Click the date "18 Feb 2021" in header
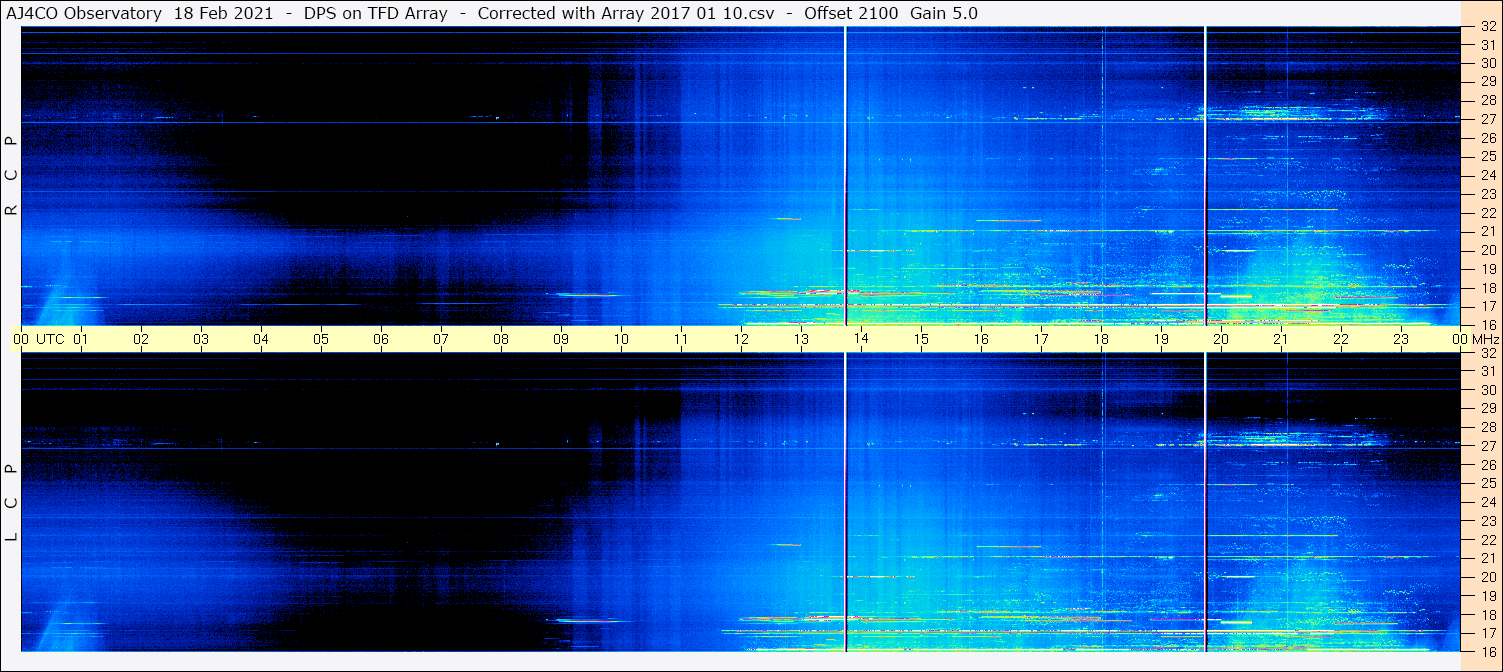 click(226, 13)
